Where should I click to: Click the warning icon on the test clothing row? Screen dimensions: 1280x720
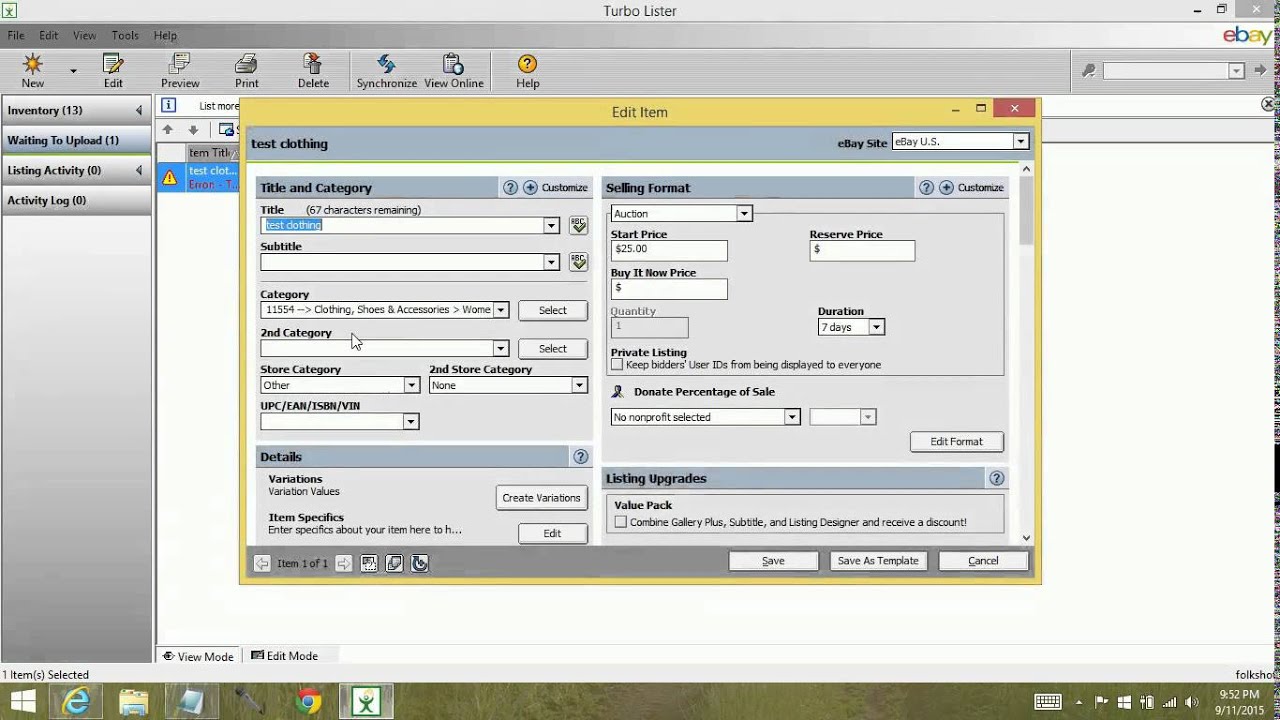(x=169, y=178)
